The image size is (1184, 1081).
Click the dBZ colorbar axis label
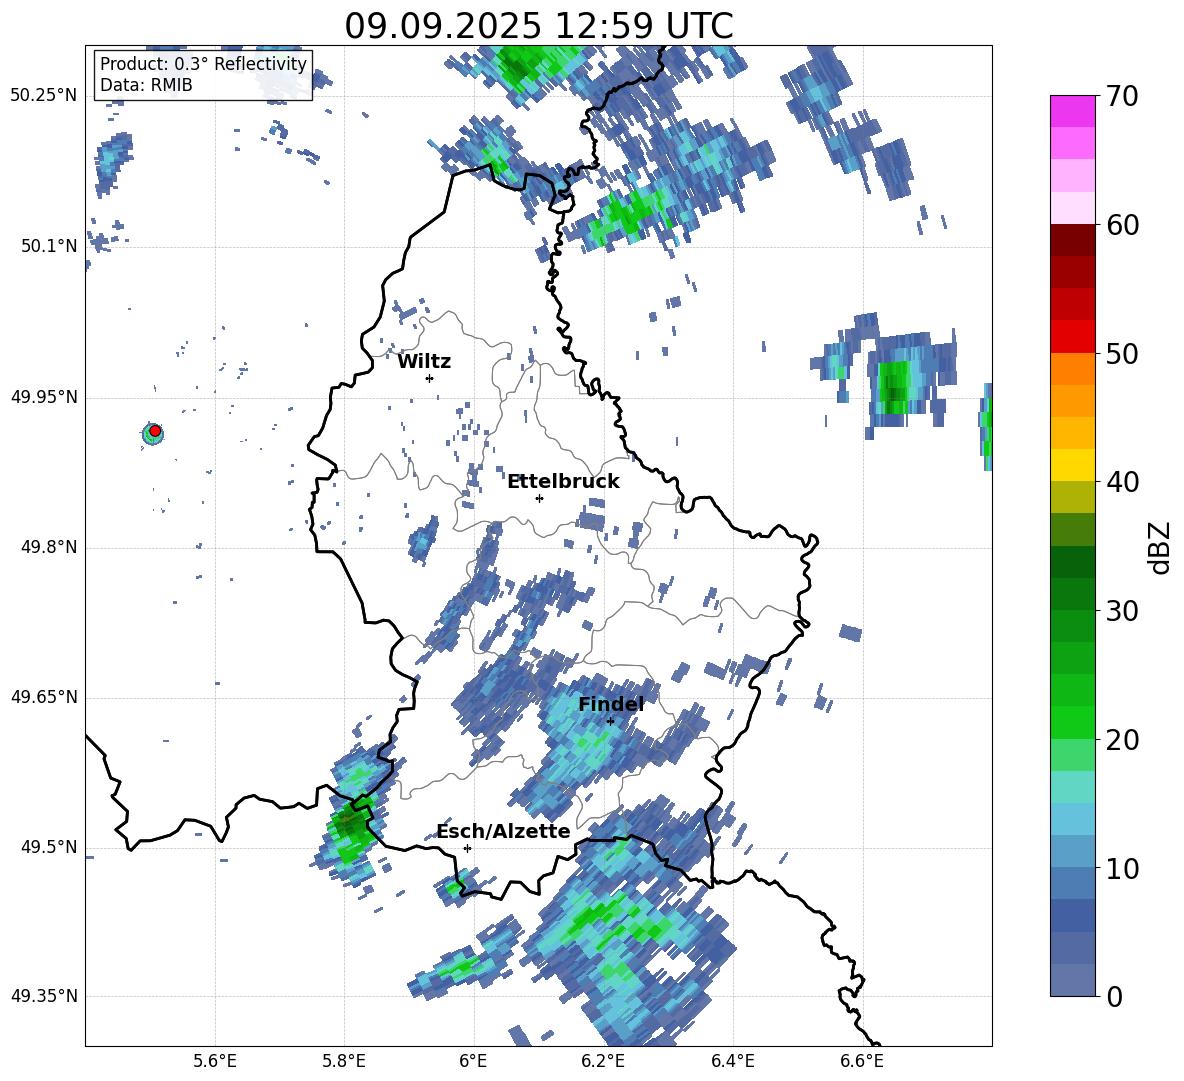click(1161, 547)
